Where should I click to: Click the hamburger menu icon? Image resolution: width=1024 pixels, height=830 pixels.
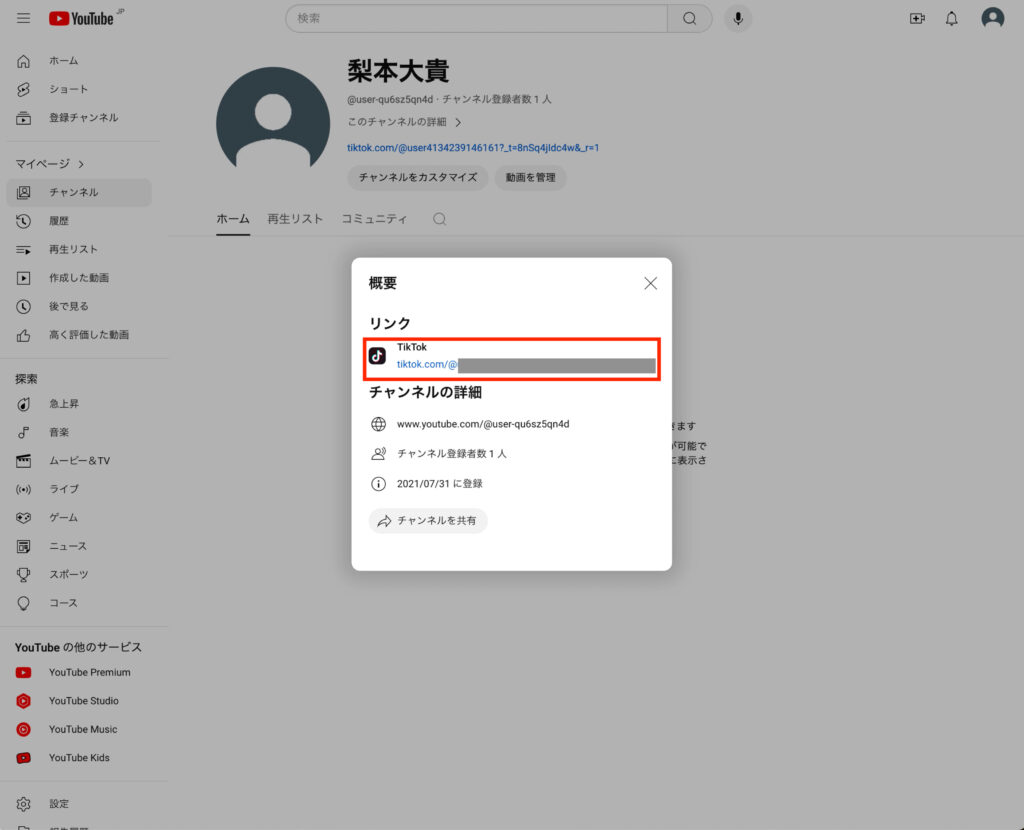click(24, 18)
